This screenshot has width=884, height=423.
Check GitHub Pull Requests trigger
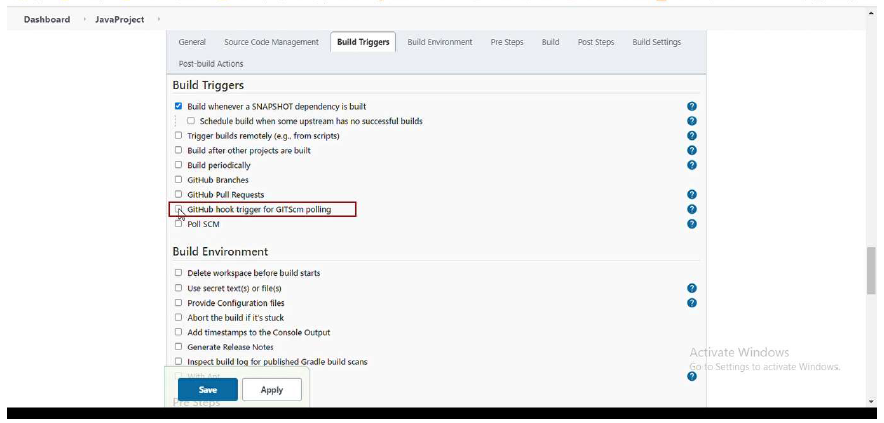[178, 193]
